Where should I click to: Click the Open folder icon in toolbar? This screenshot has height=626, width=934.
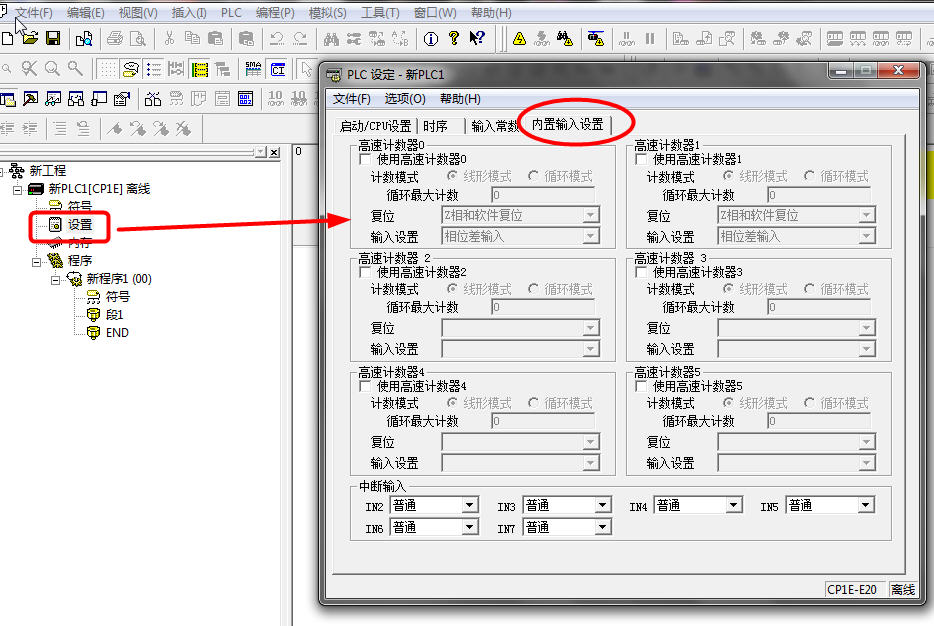[30, 39]
